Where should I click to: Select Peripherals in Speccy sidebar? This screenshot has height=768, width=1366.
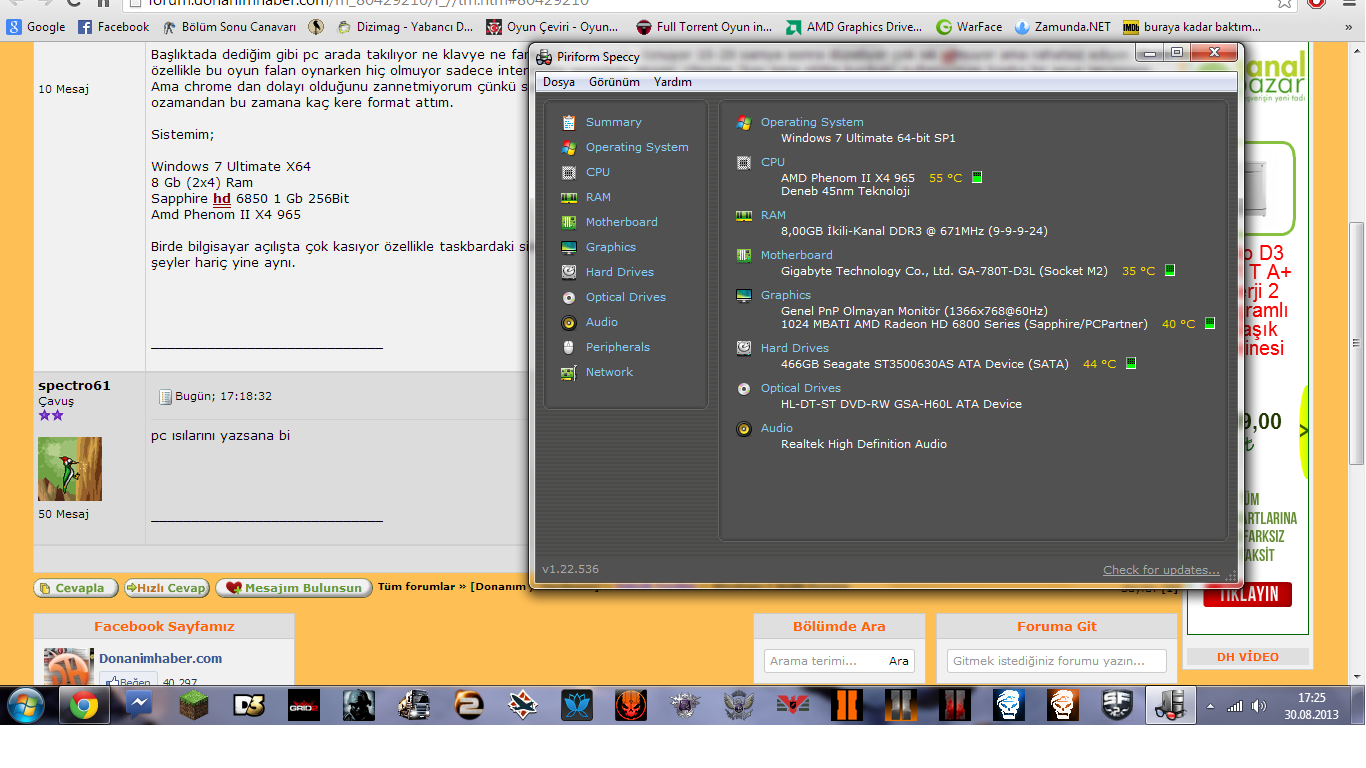[x=617, y=347]
